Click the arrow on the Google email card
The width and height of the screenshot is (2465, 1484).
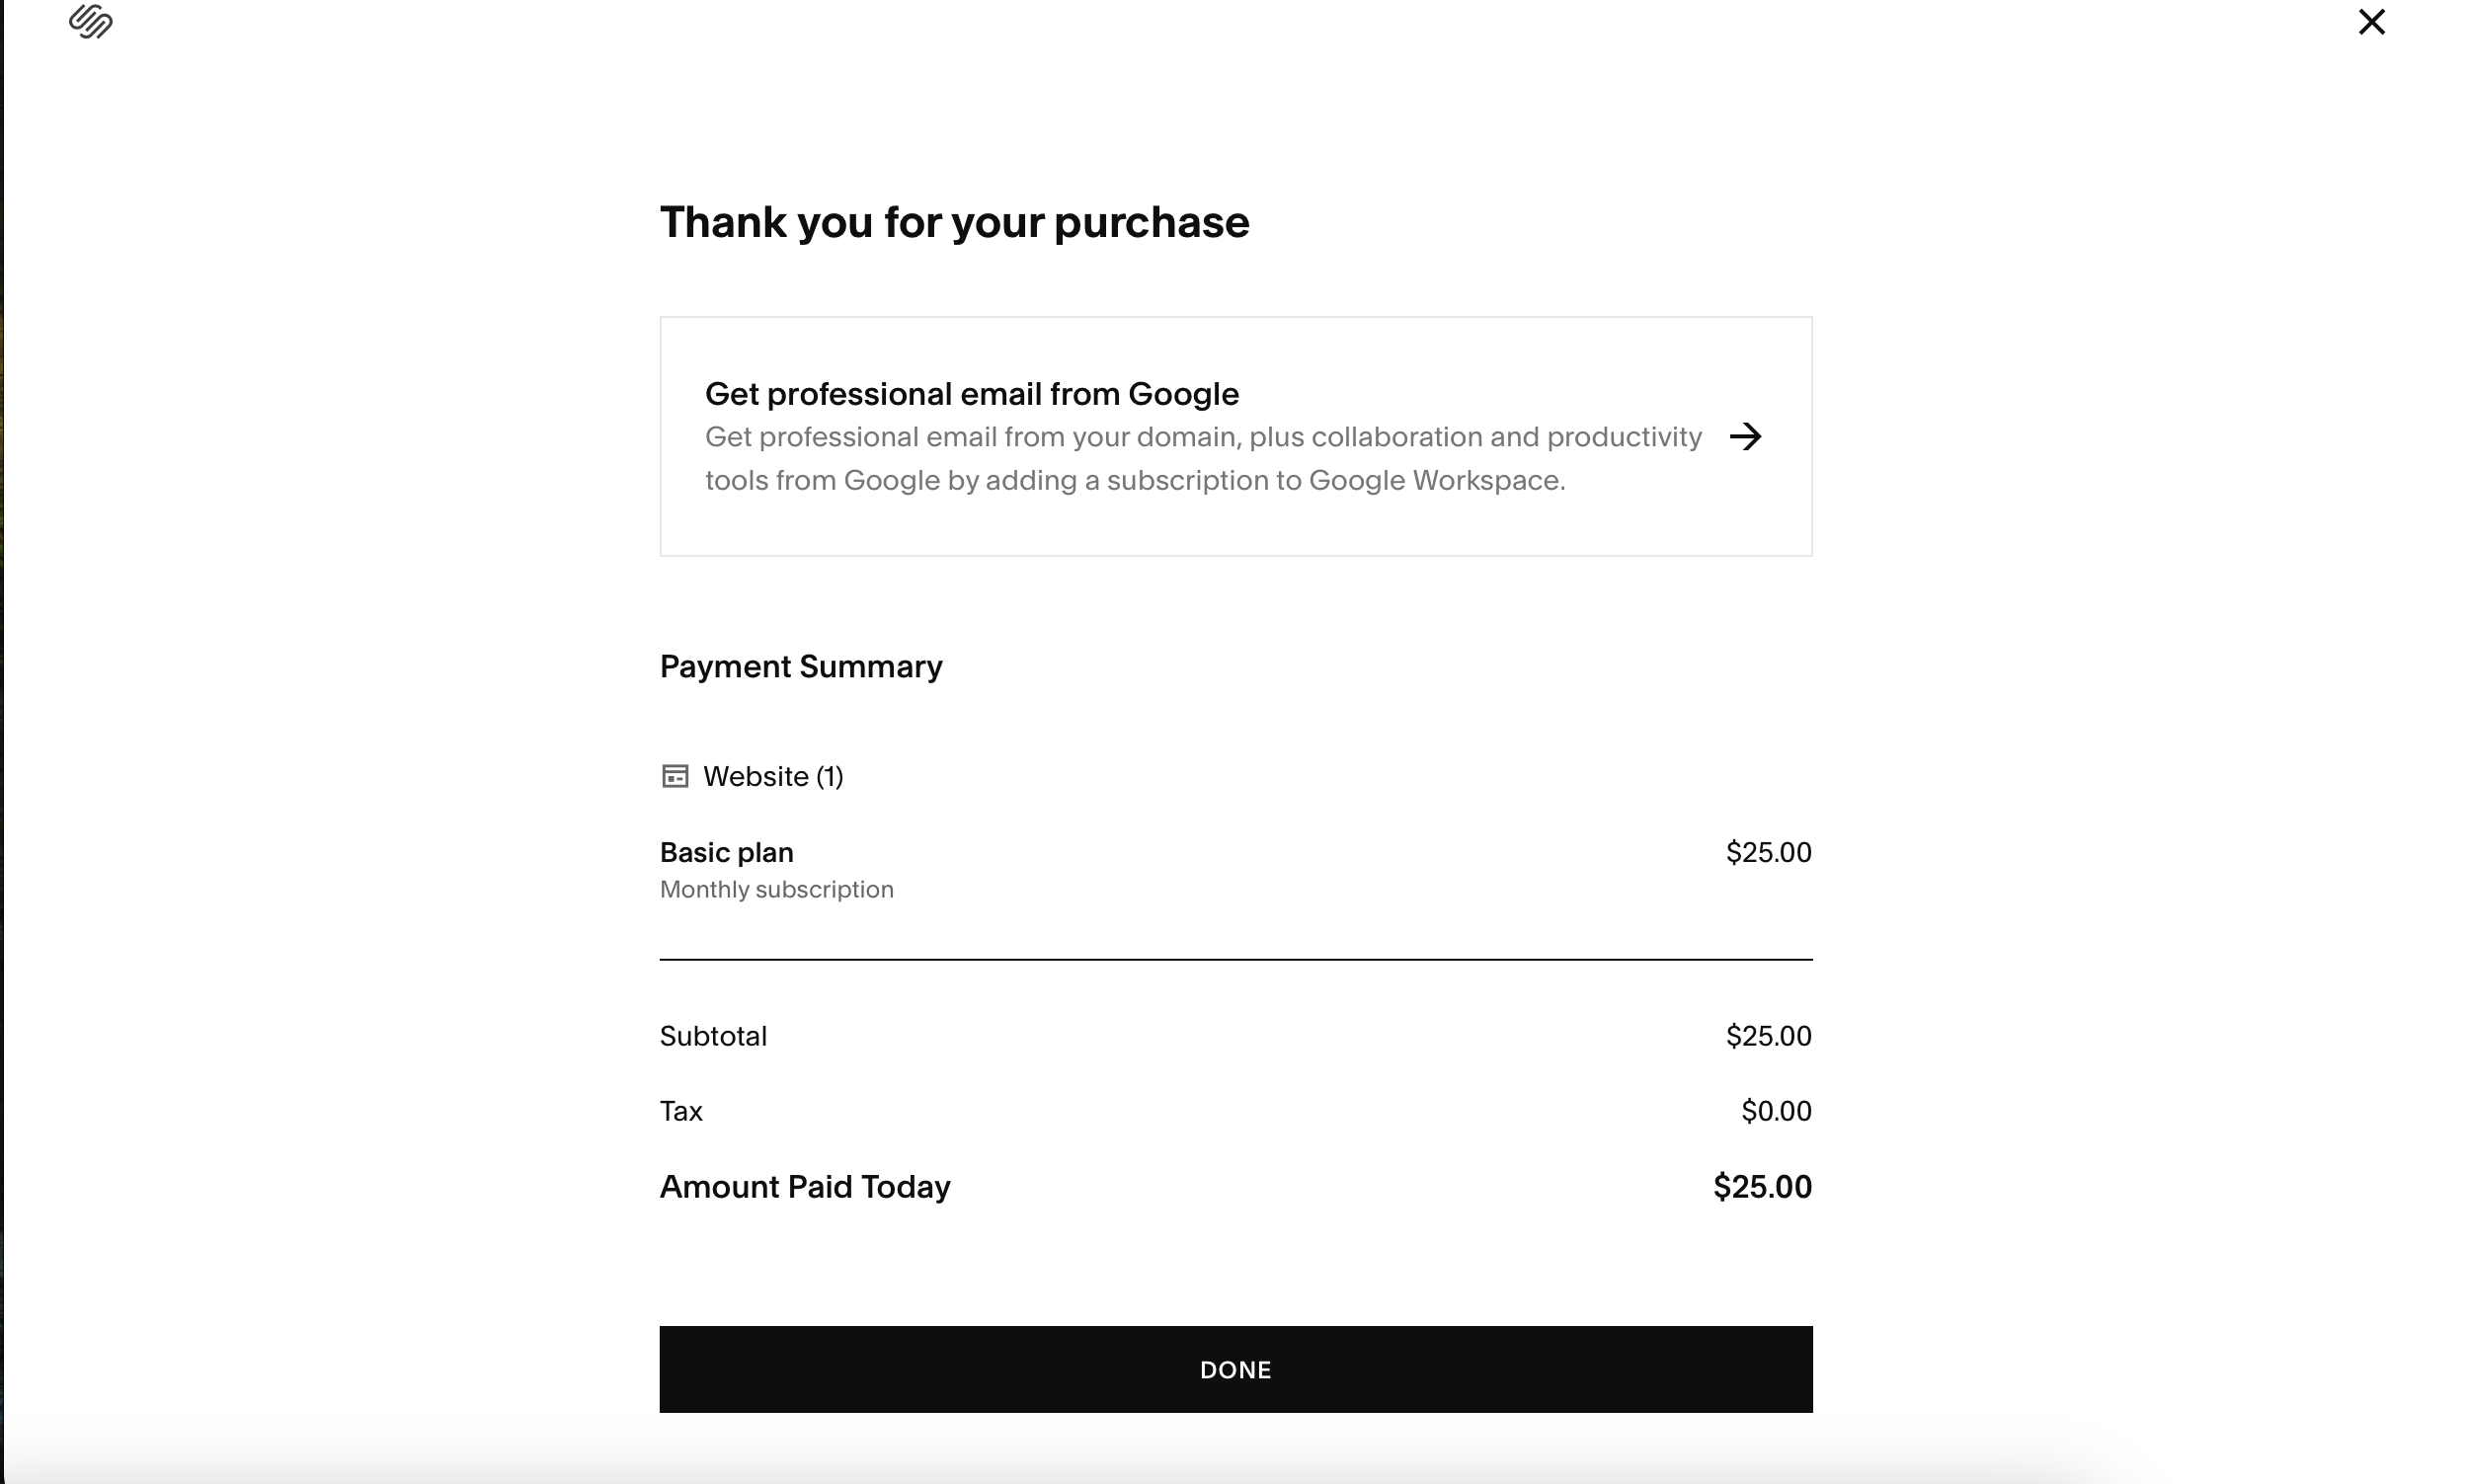1745,437
